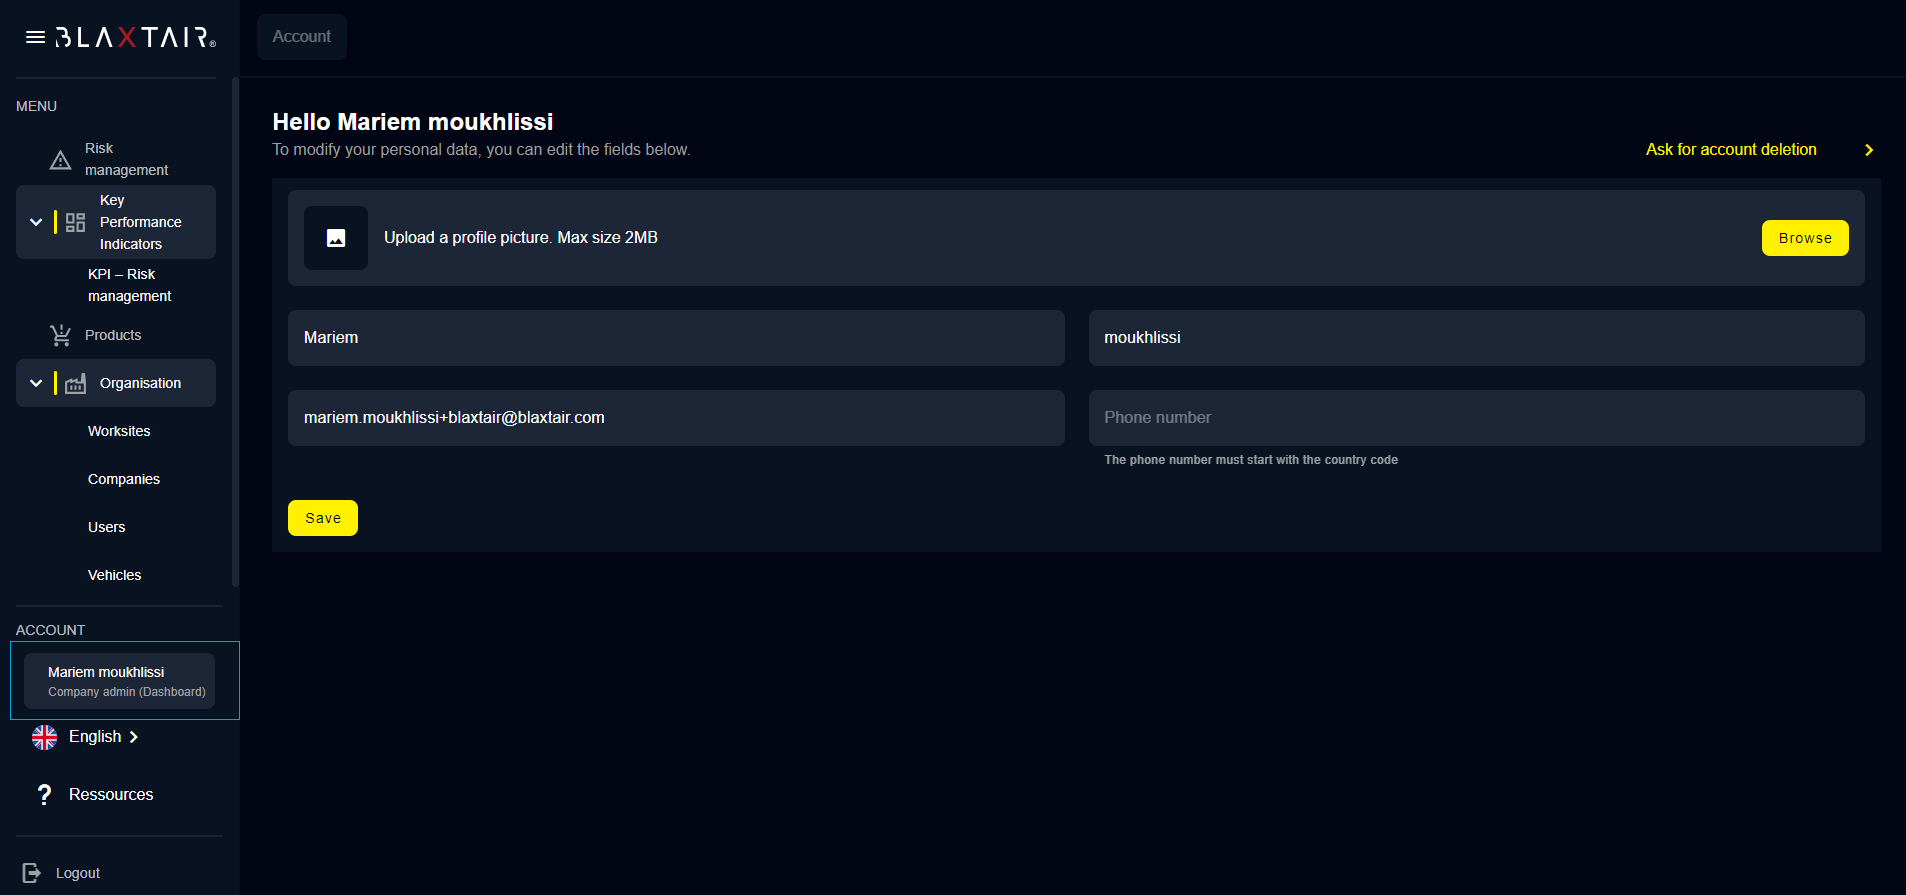The height and width of the screenshot is (895, 1906).
Task: Click the Ressources question mark icon
Action: [44, 795]
